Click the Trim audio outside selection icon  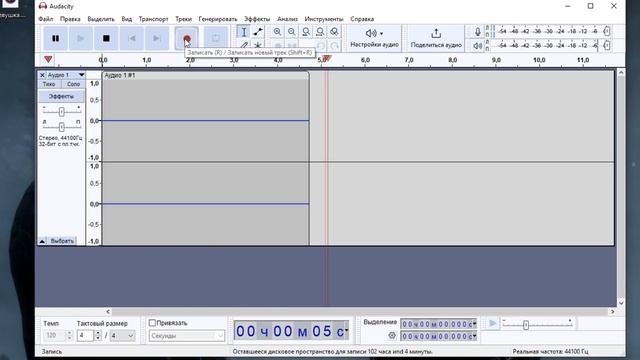coord(278,45)
